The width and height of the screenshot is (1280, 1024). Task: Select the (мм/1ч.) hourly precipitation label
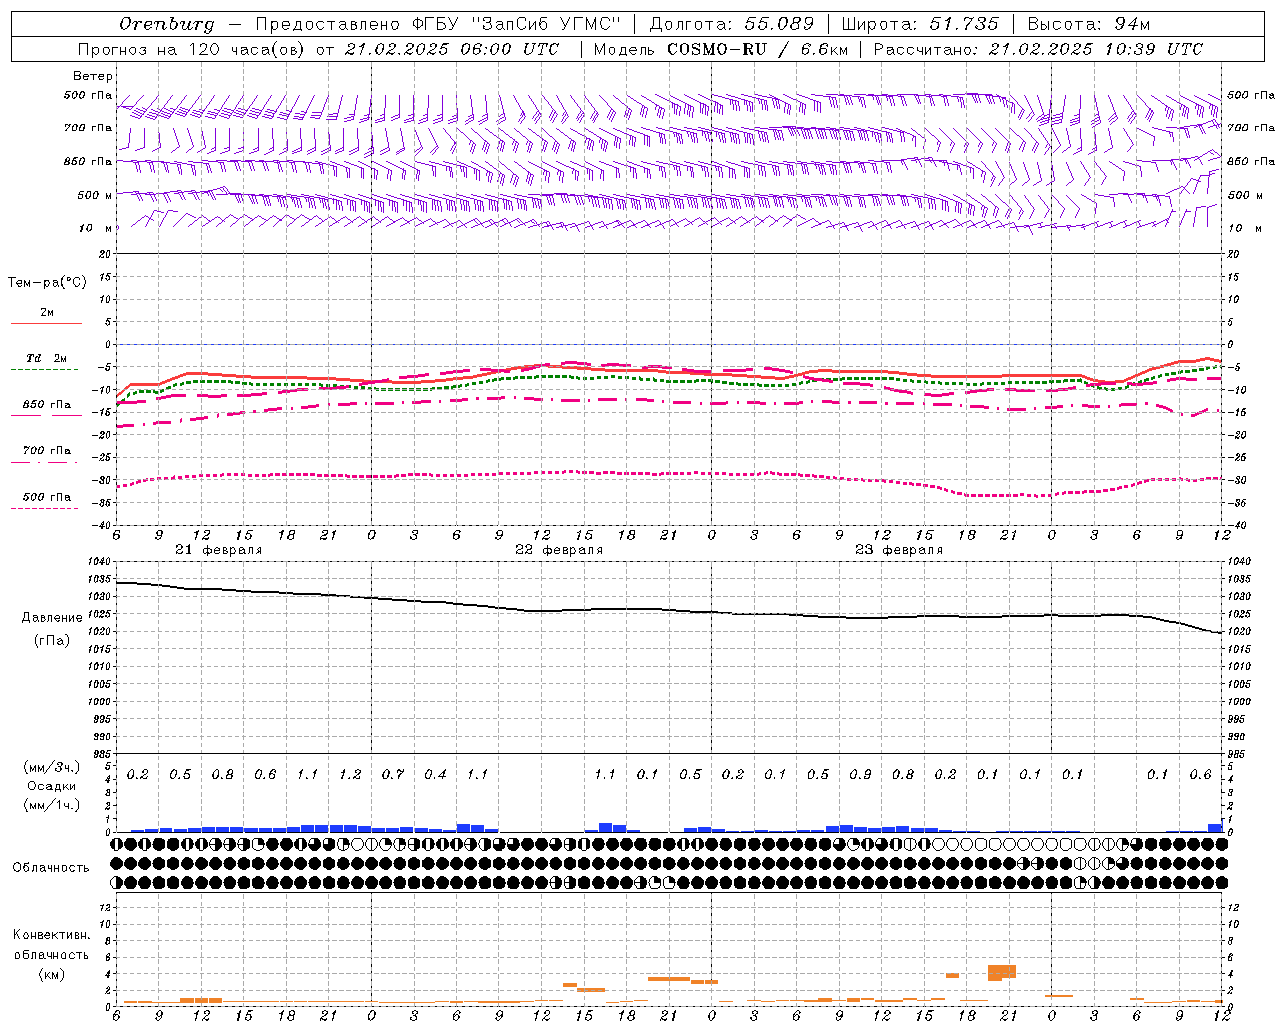coord(51,805)
